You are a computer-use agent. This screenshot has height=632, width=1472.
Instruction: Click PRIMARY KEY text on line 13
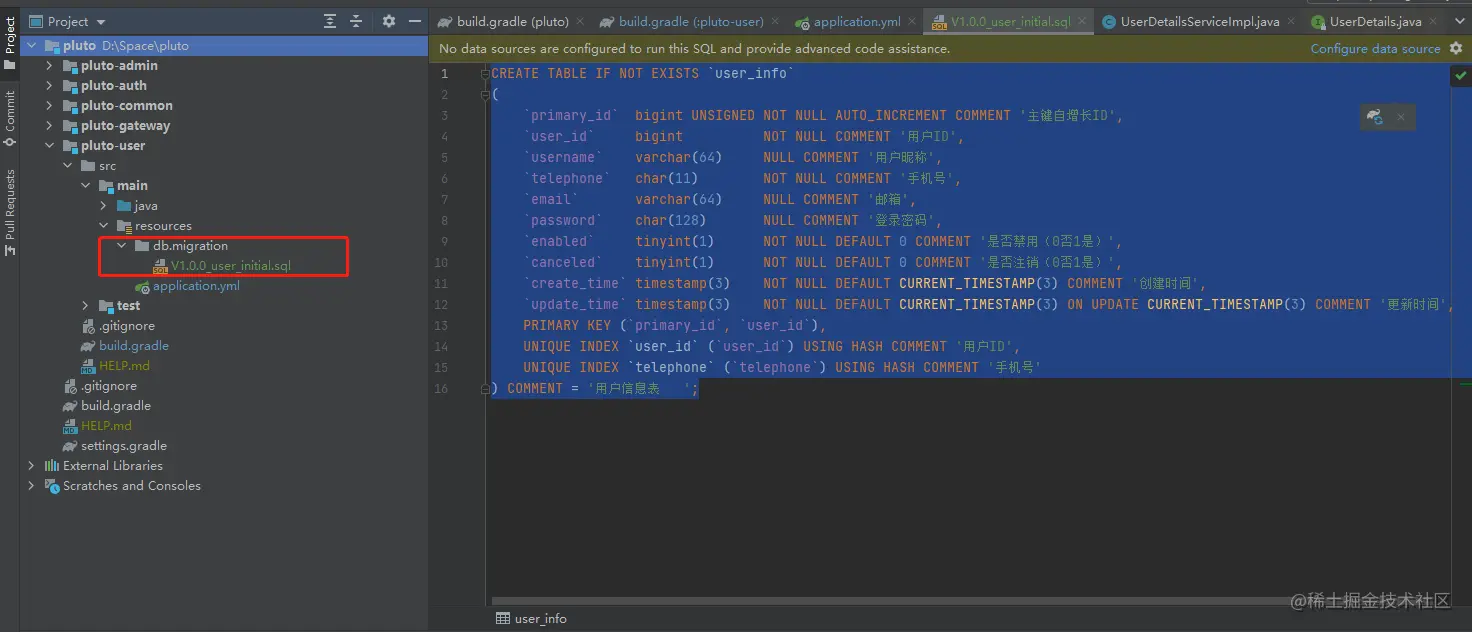click(567, 325)
